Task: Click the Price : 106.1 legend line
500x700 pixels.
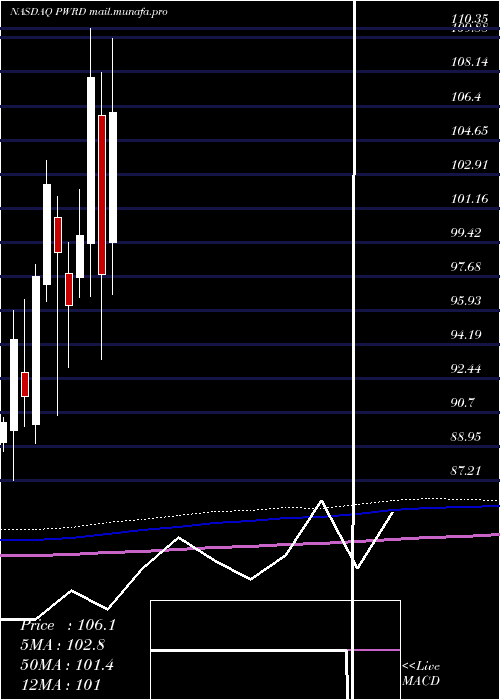Action: click(x=68, y=625)
